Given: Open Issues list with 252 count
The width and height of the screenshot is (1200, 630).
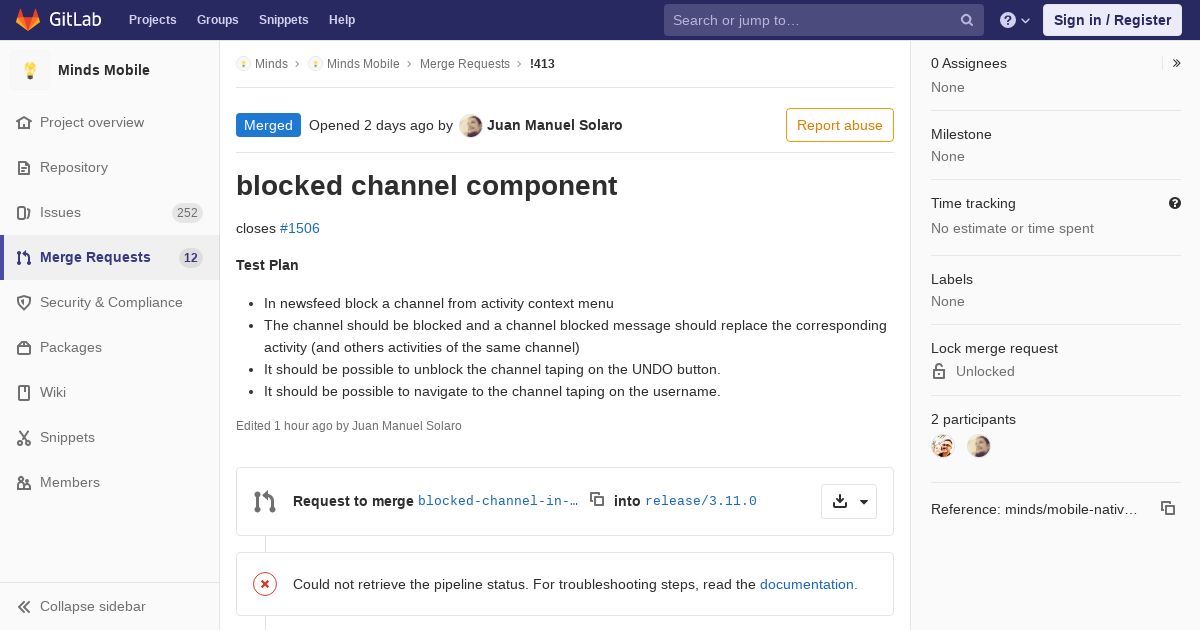Looking at the screenshot, I should click(x=110, y=212).
